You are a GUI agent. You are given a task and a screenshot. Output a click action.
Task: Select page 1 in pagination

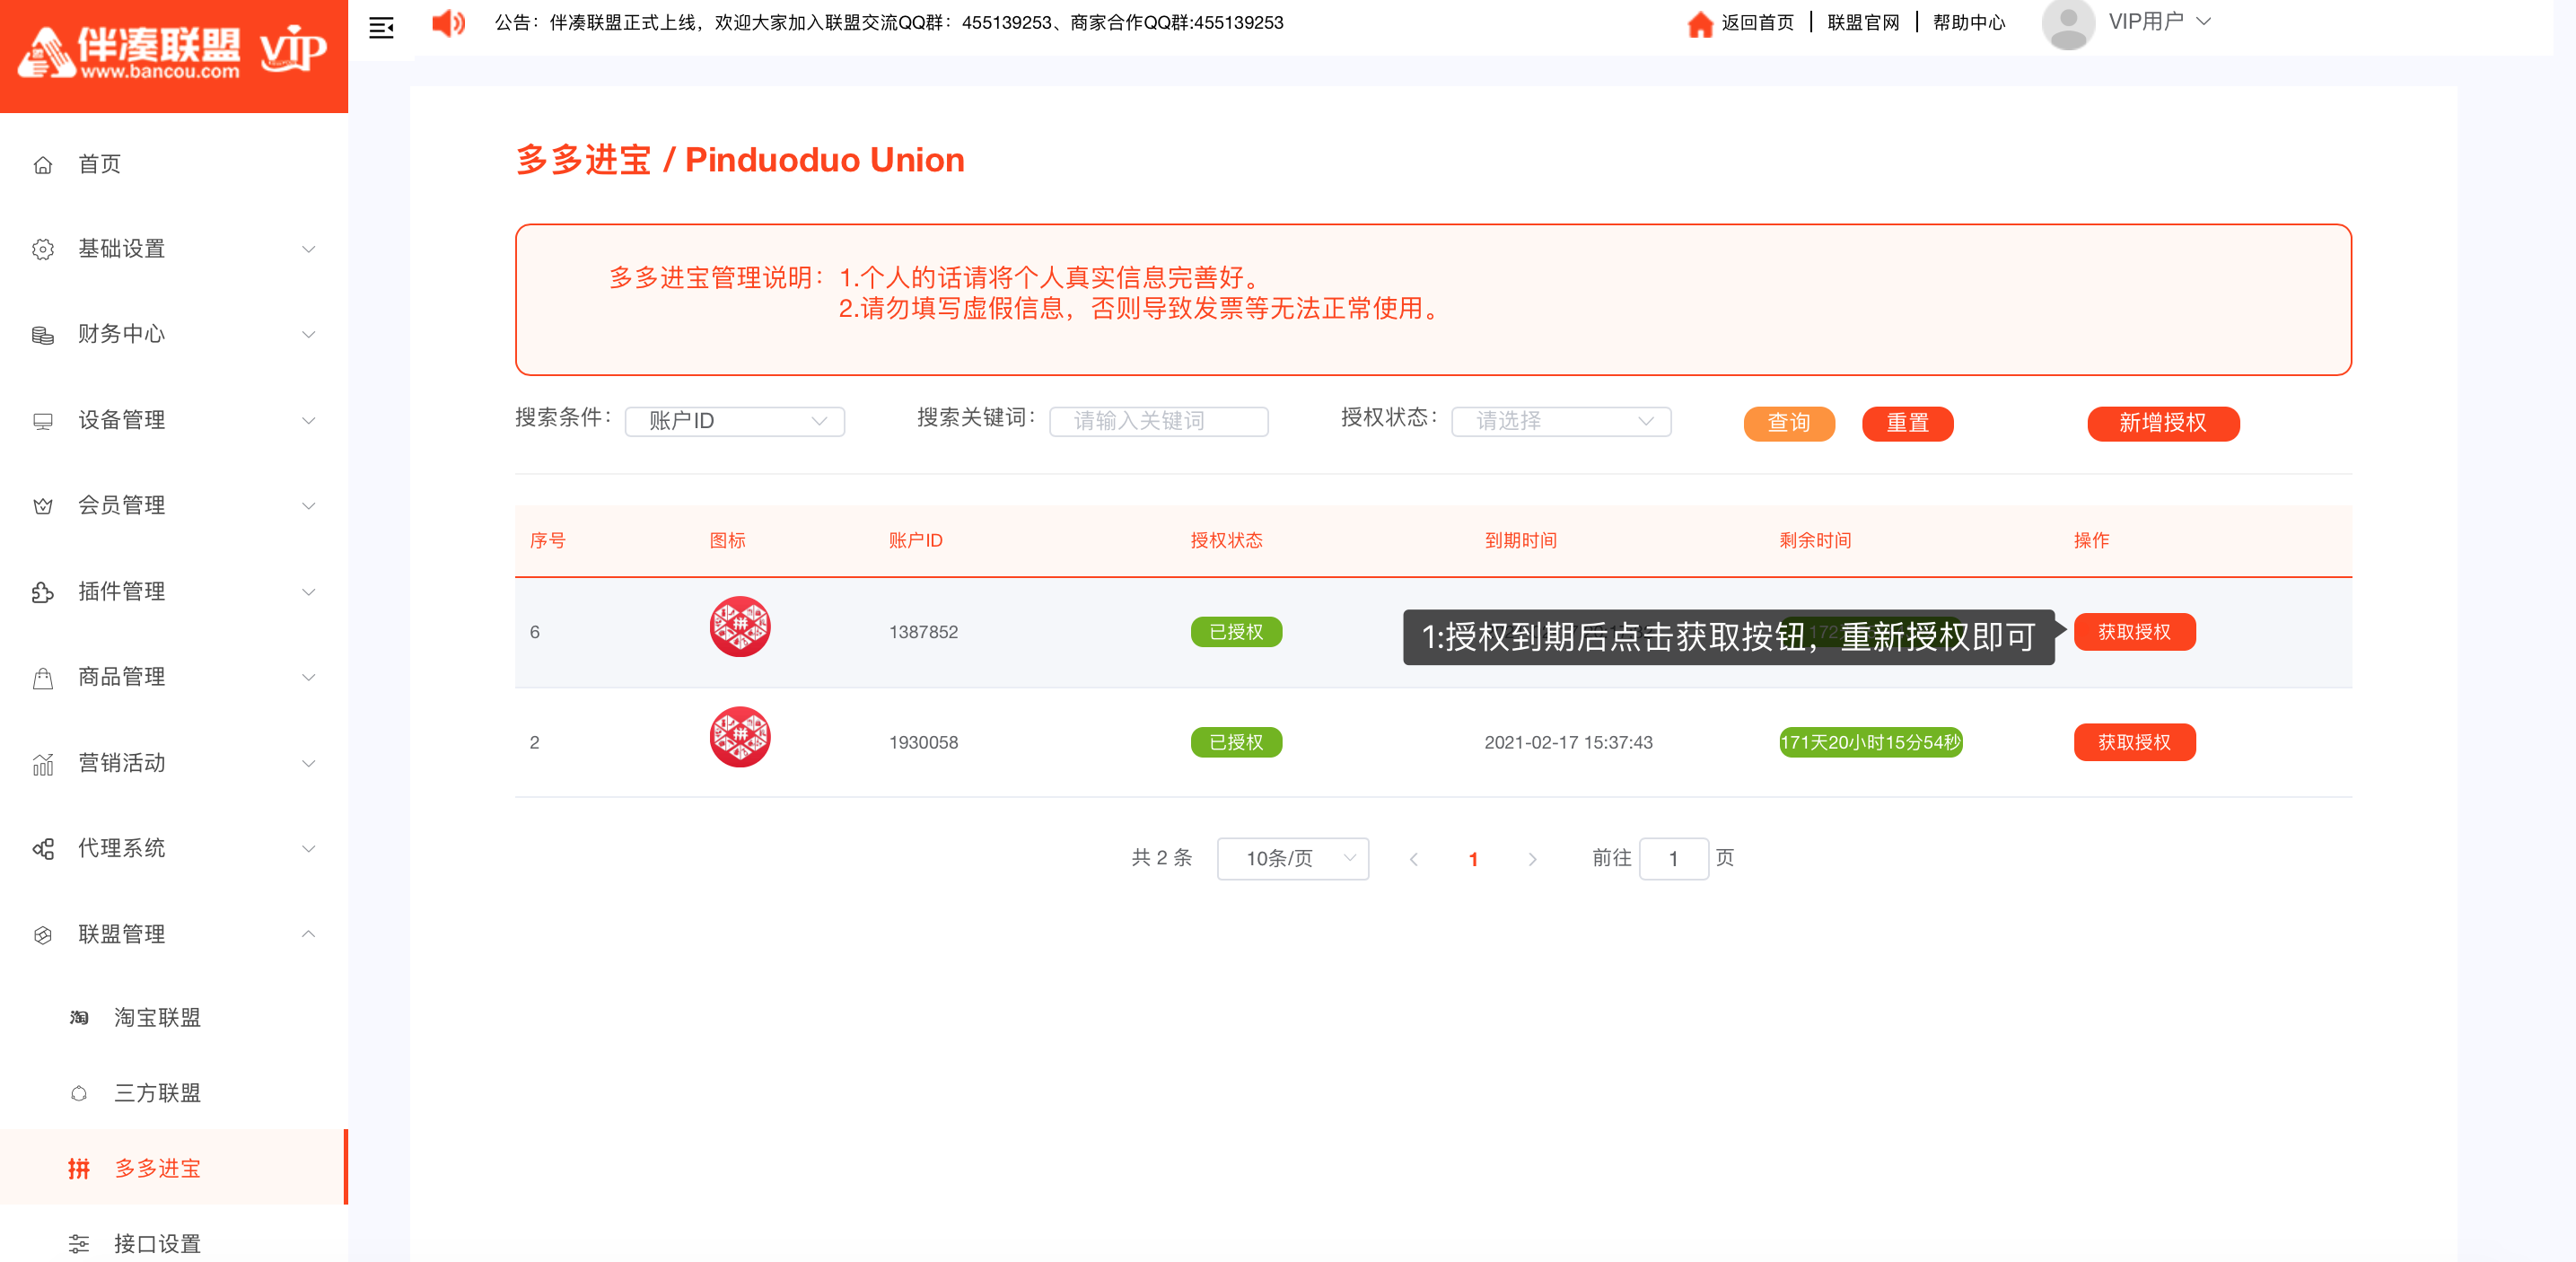1473,859
